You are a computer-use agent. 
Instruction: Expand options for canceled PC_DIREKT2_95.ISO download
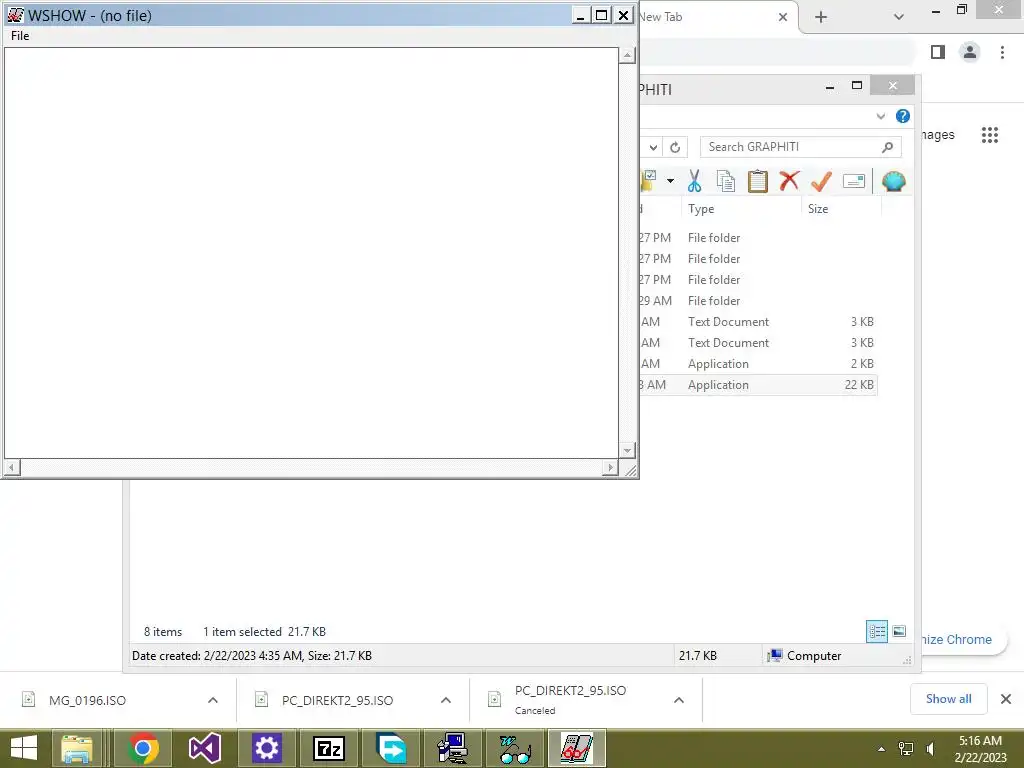[679, 700]
